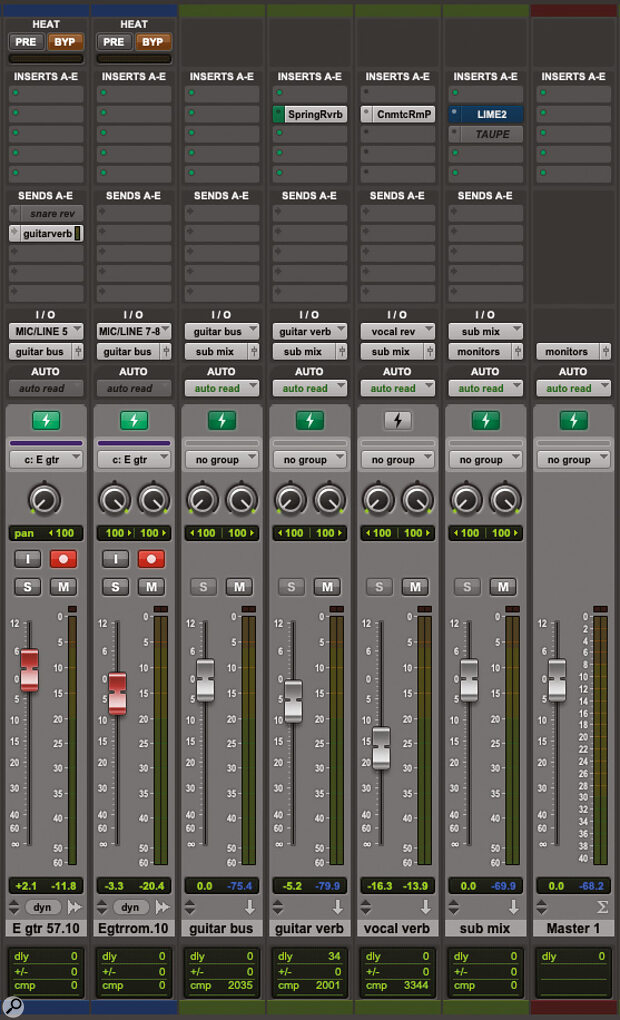Viewport: 620px width, 1020px height.
Task: Click guitar verb aux track type arrow icon
Action: click(x=338, y=907)
